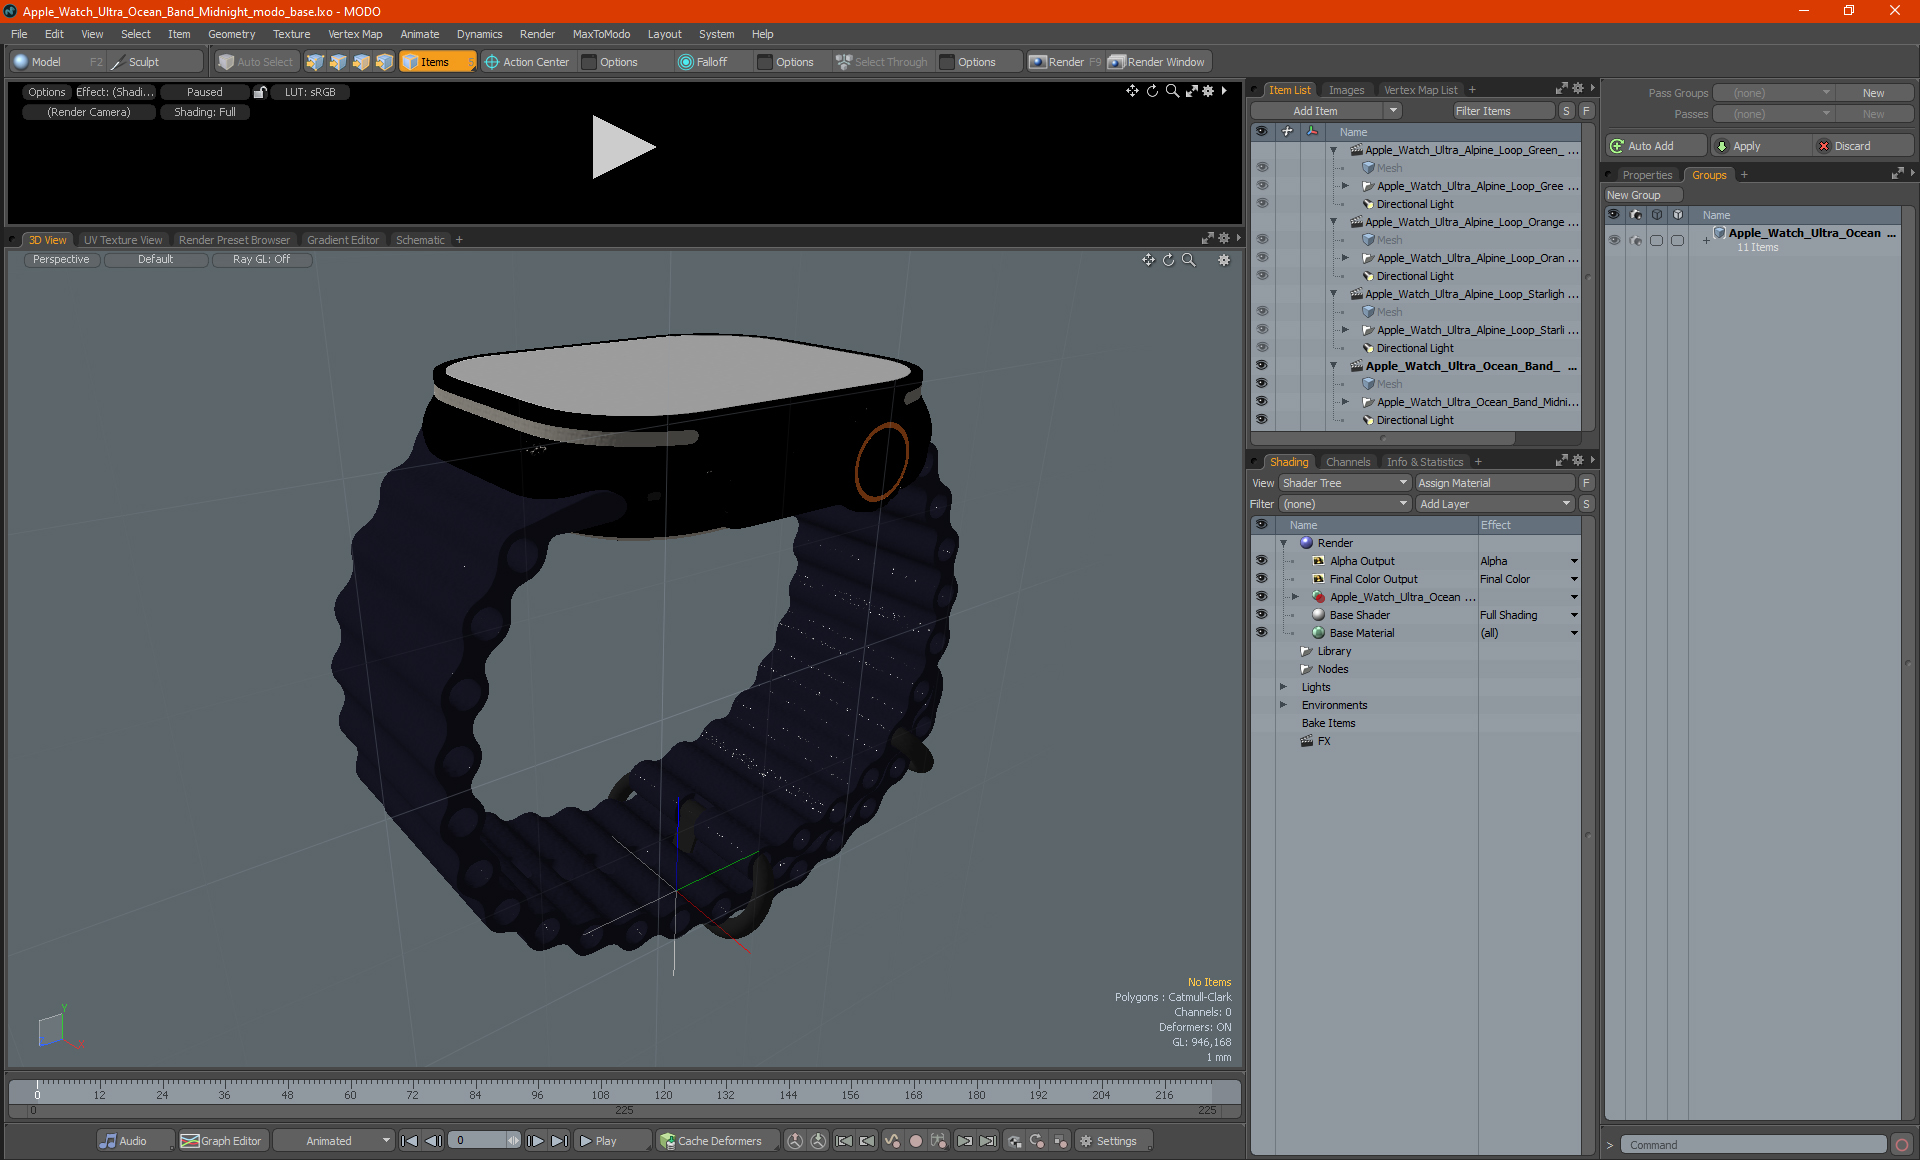
Task: Toggle visibility of Alpine_Loop_Green Mesh
Action: click(x=1261, y=168)
